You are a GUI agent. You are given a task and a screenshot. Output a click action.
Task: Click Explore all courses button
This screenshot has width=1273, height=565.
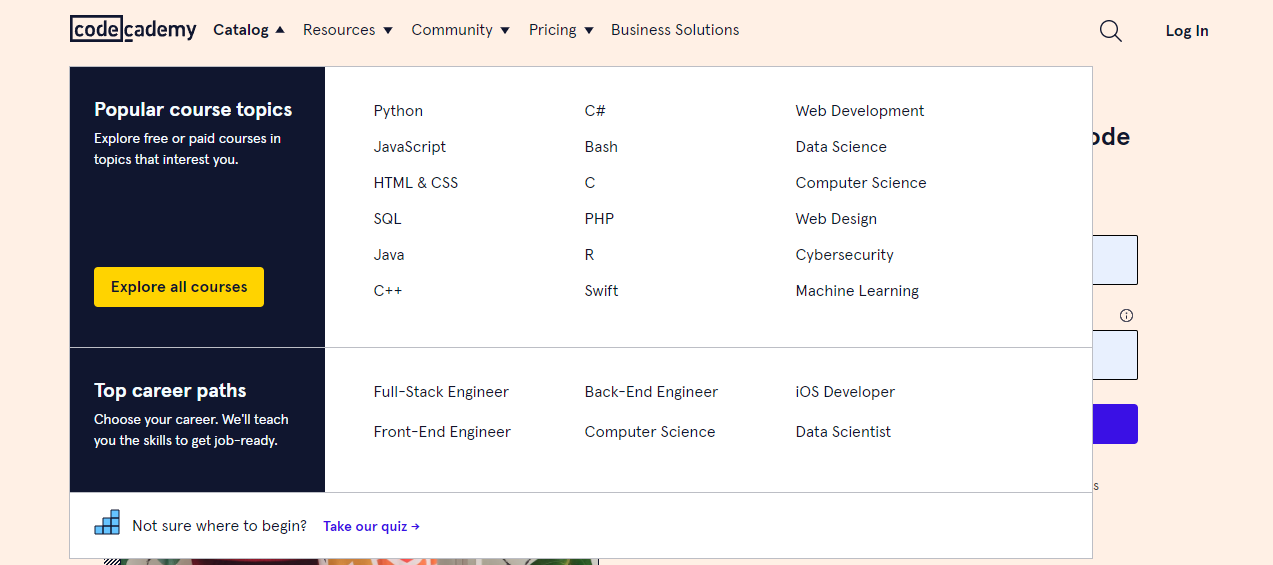coord(179,287)
